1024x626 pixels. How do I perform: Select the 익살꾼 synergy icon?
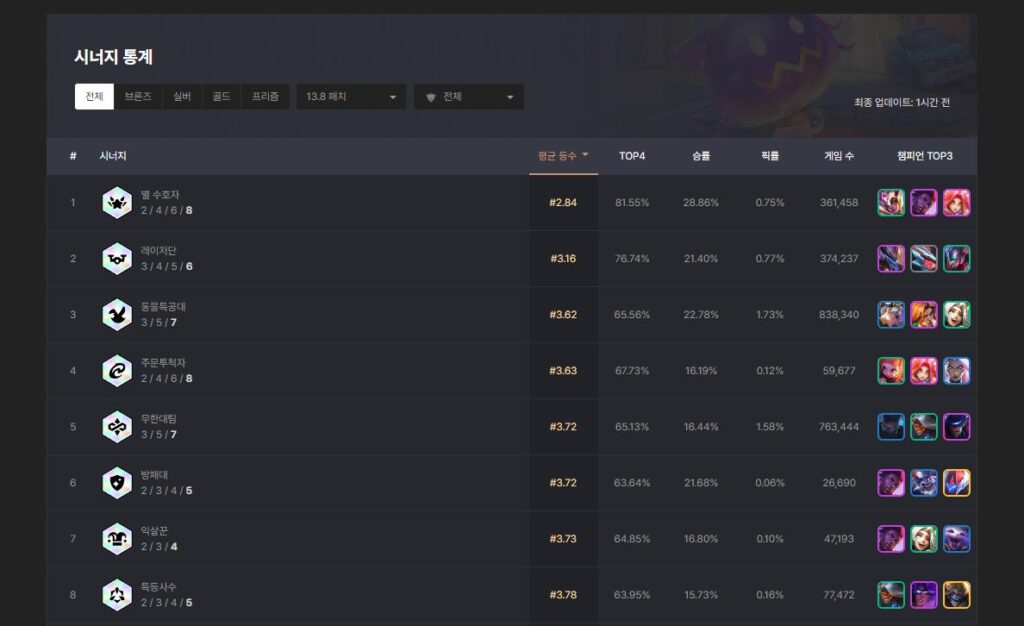(x=117, y=539)
